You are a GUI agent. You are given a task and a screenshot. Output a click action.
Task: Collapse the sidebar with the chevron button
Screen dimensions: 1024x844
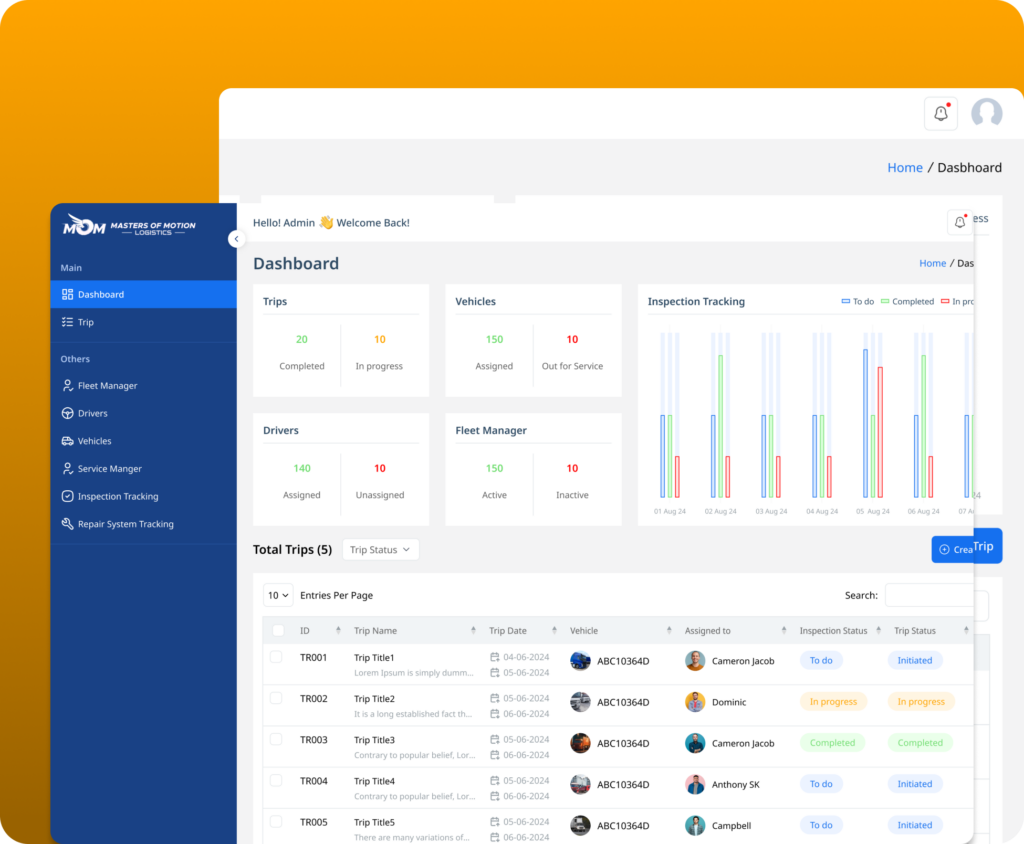click(x=236, y=239)
